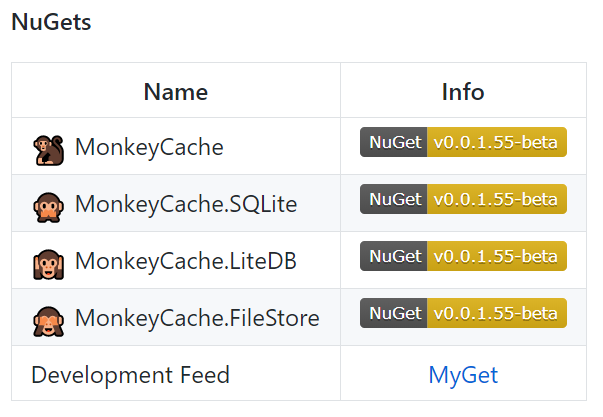The image size is (603, 417).
Task: Click the hear-no-evil monkey emoji icon
Action: coord(48,264)
